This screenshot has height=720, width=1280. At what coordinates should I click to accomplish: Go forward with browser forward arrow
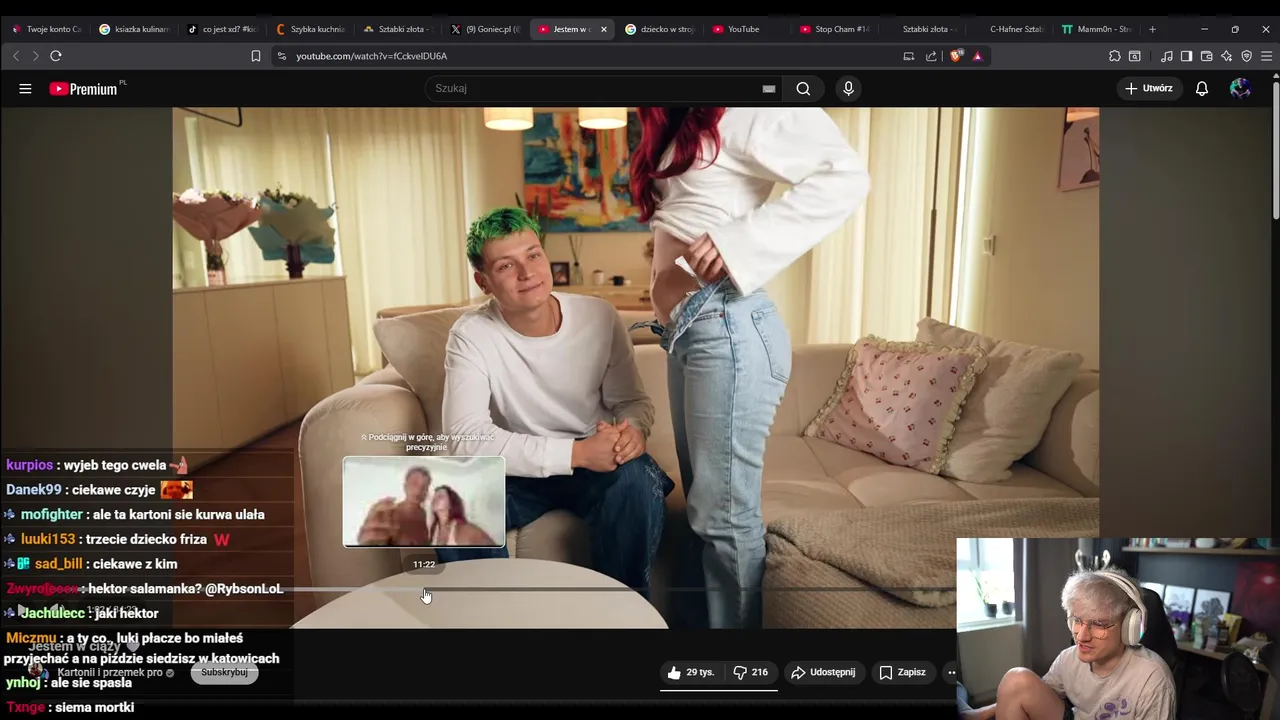[x=35, y=56]
